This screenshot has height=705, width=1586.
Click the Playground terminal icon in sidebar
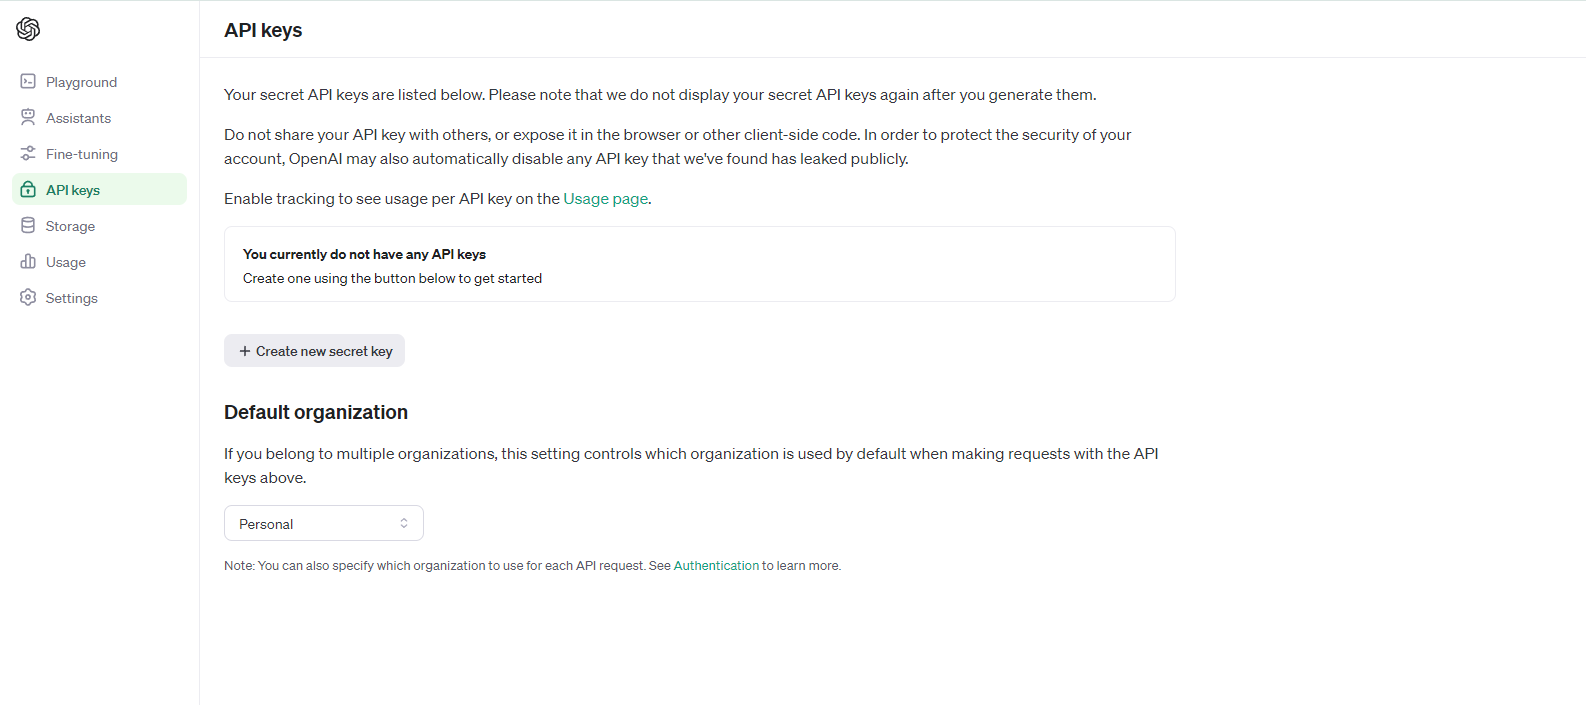tap(28, 81)
